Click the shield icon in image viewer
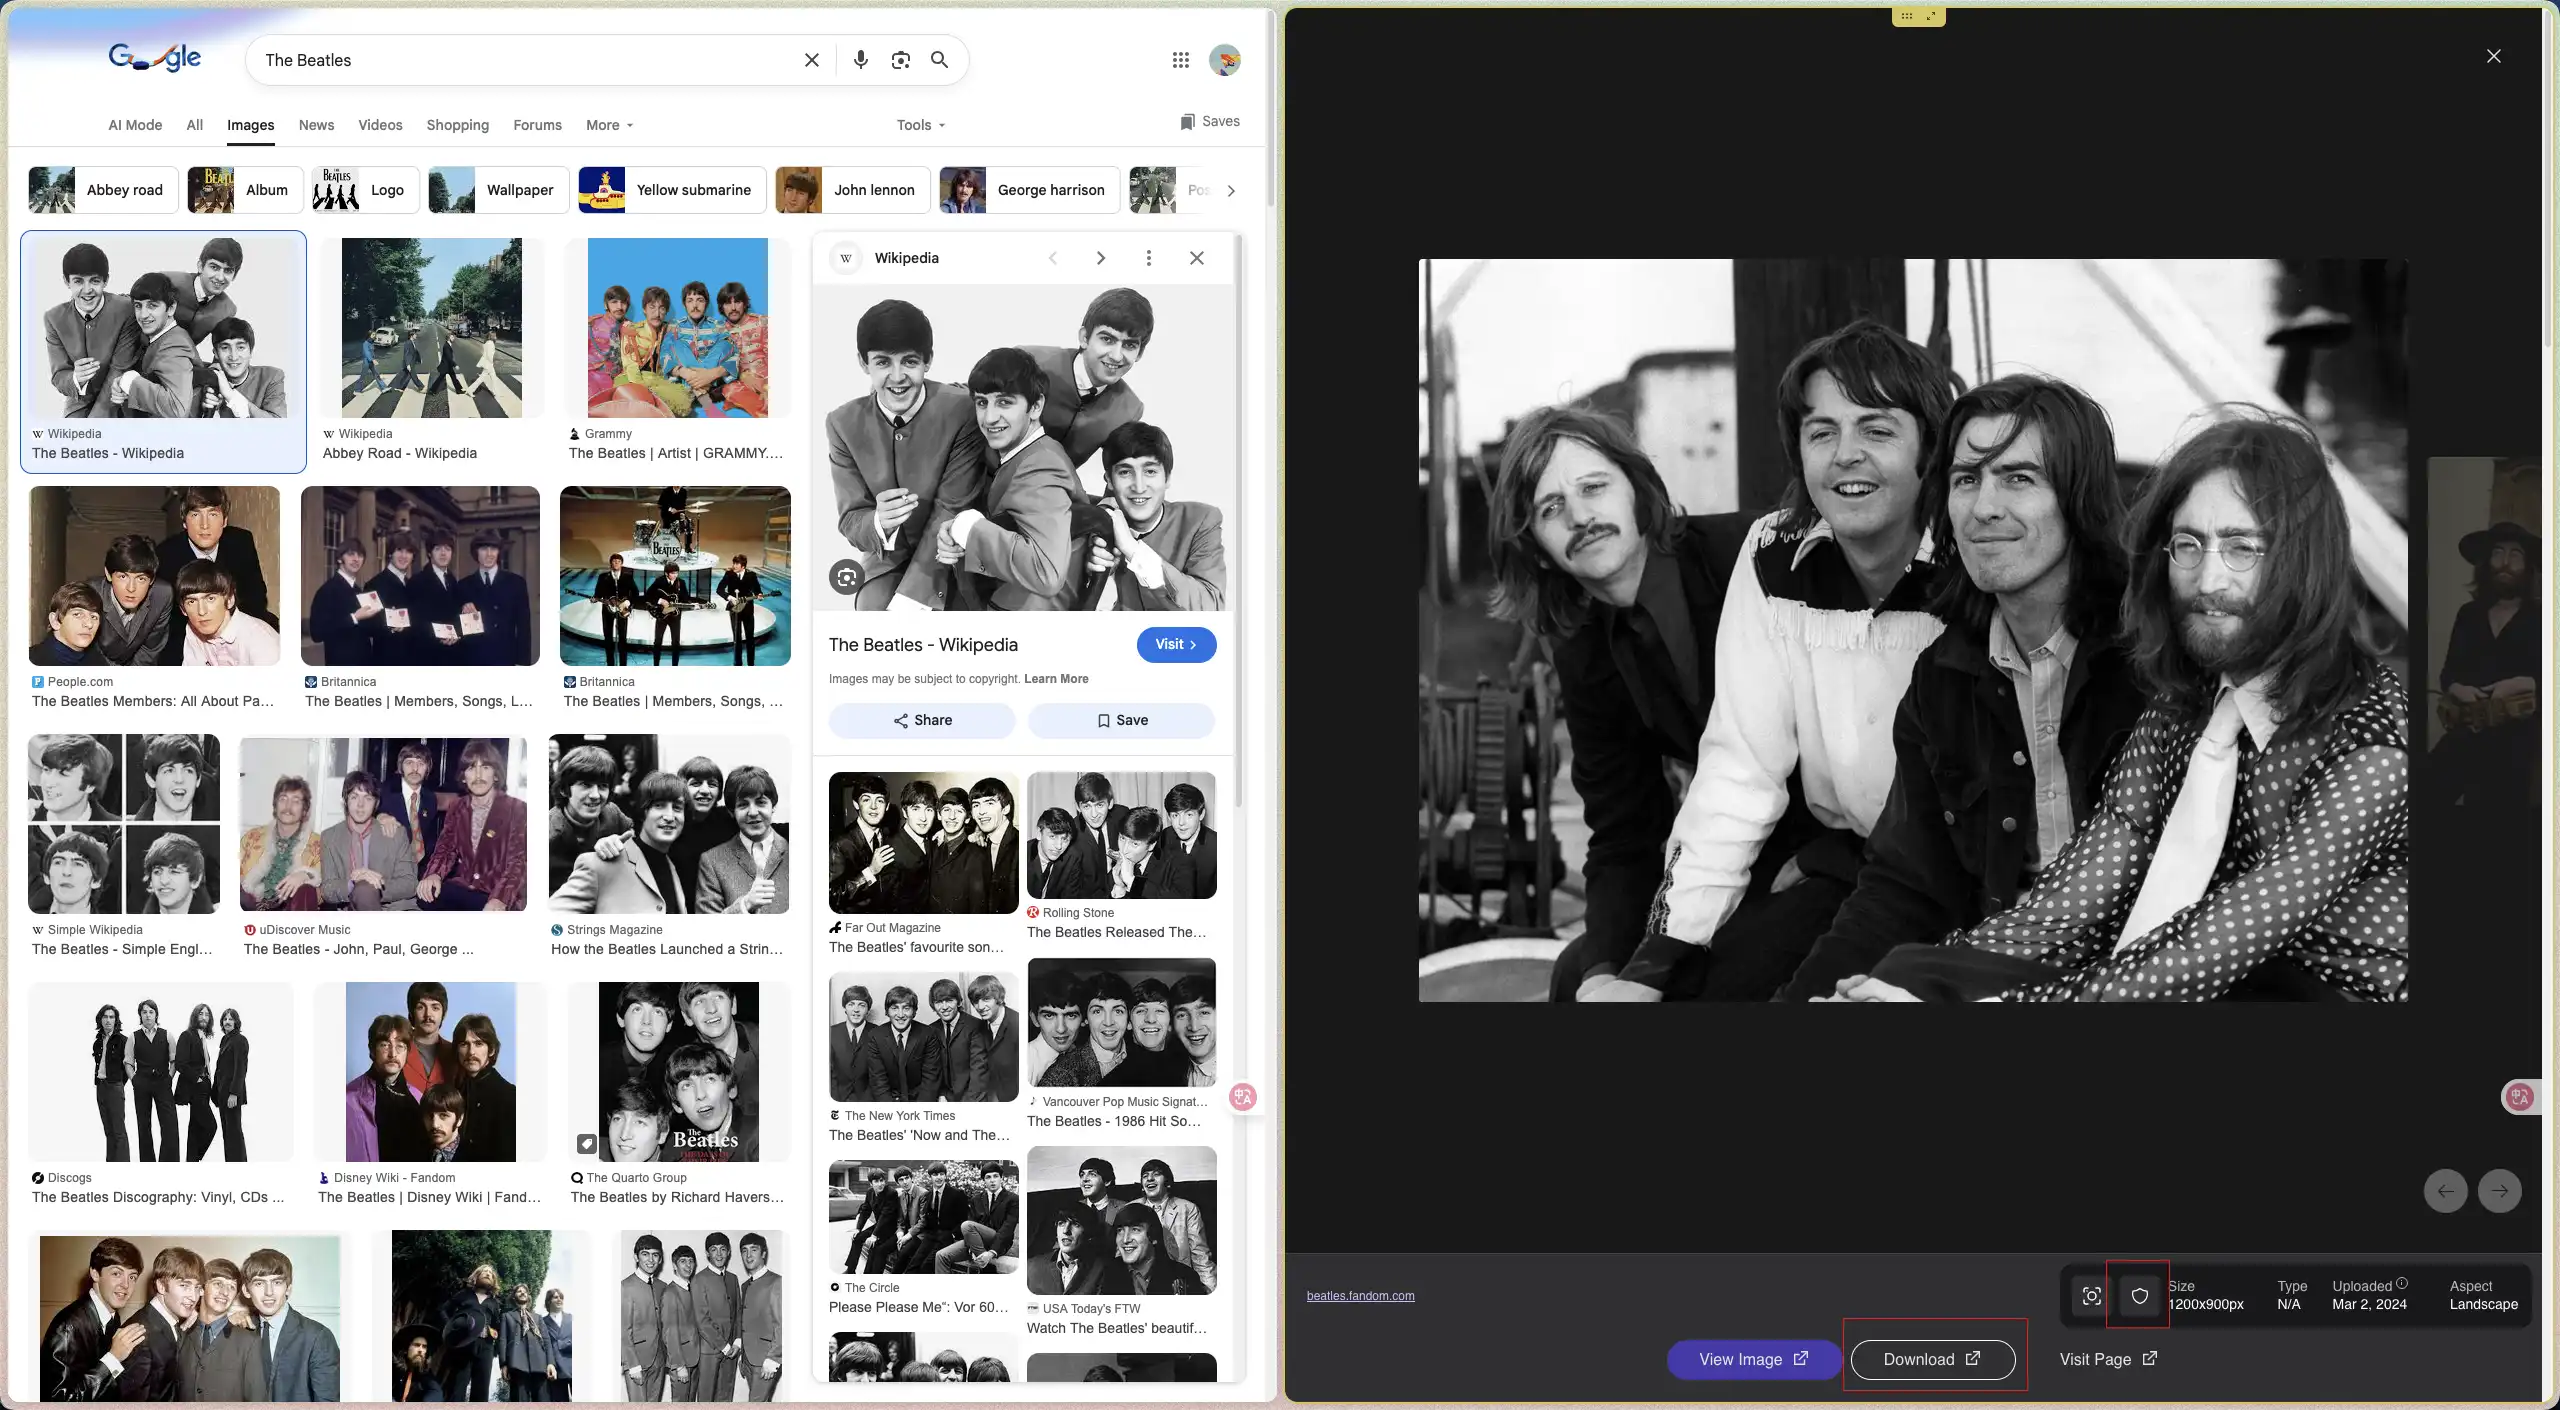Image resolution: width=2560 pixels, height=1410 pixels. [x=2139, y=1296]
